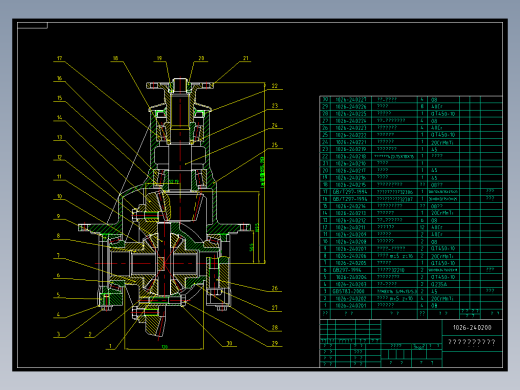Click balloon label 18 above the assembly
The width and height of the screenshot is (520, 390).
(x=115, y=58)
